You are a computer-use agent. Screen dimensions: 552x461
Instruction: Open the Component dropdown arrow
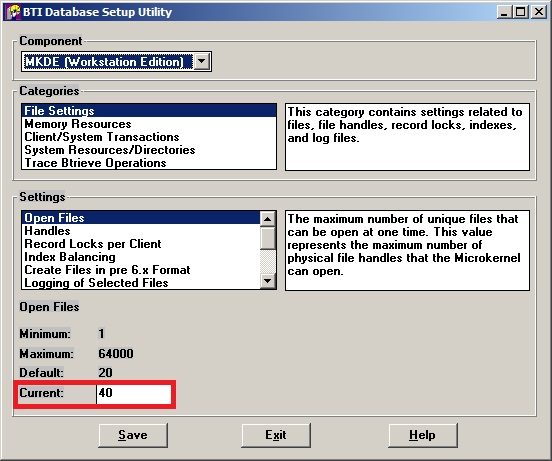pos(202,62)
